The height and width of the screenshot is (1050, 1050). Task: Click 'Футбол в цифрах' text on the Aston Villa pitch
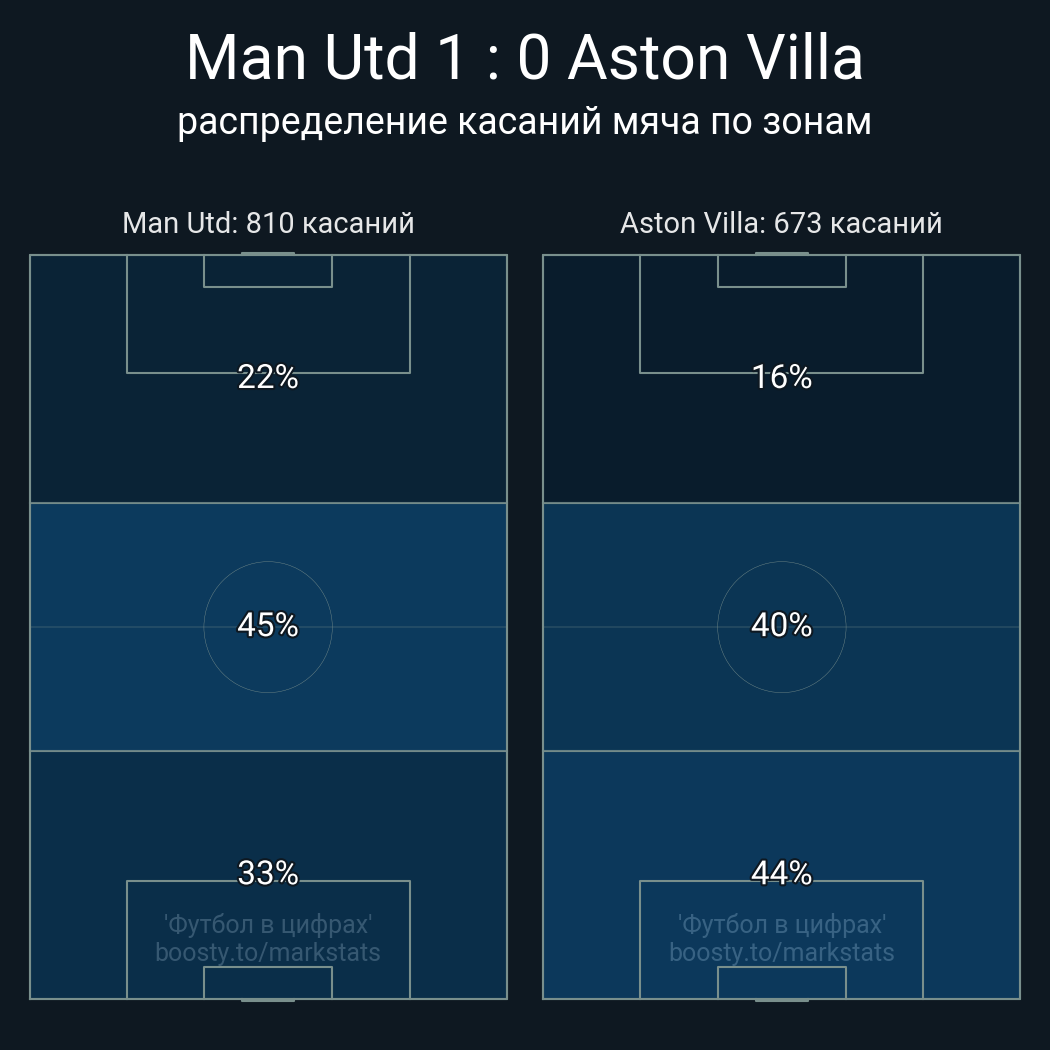(781, 924)
